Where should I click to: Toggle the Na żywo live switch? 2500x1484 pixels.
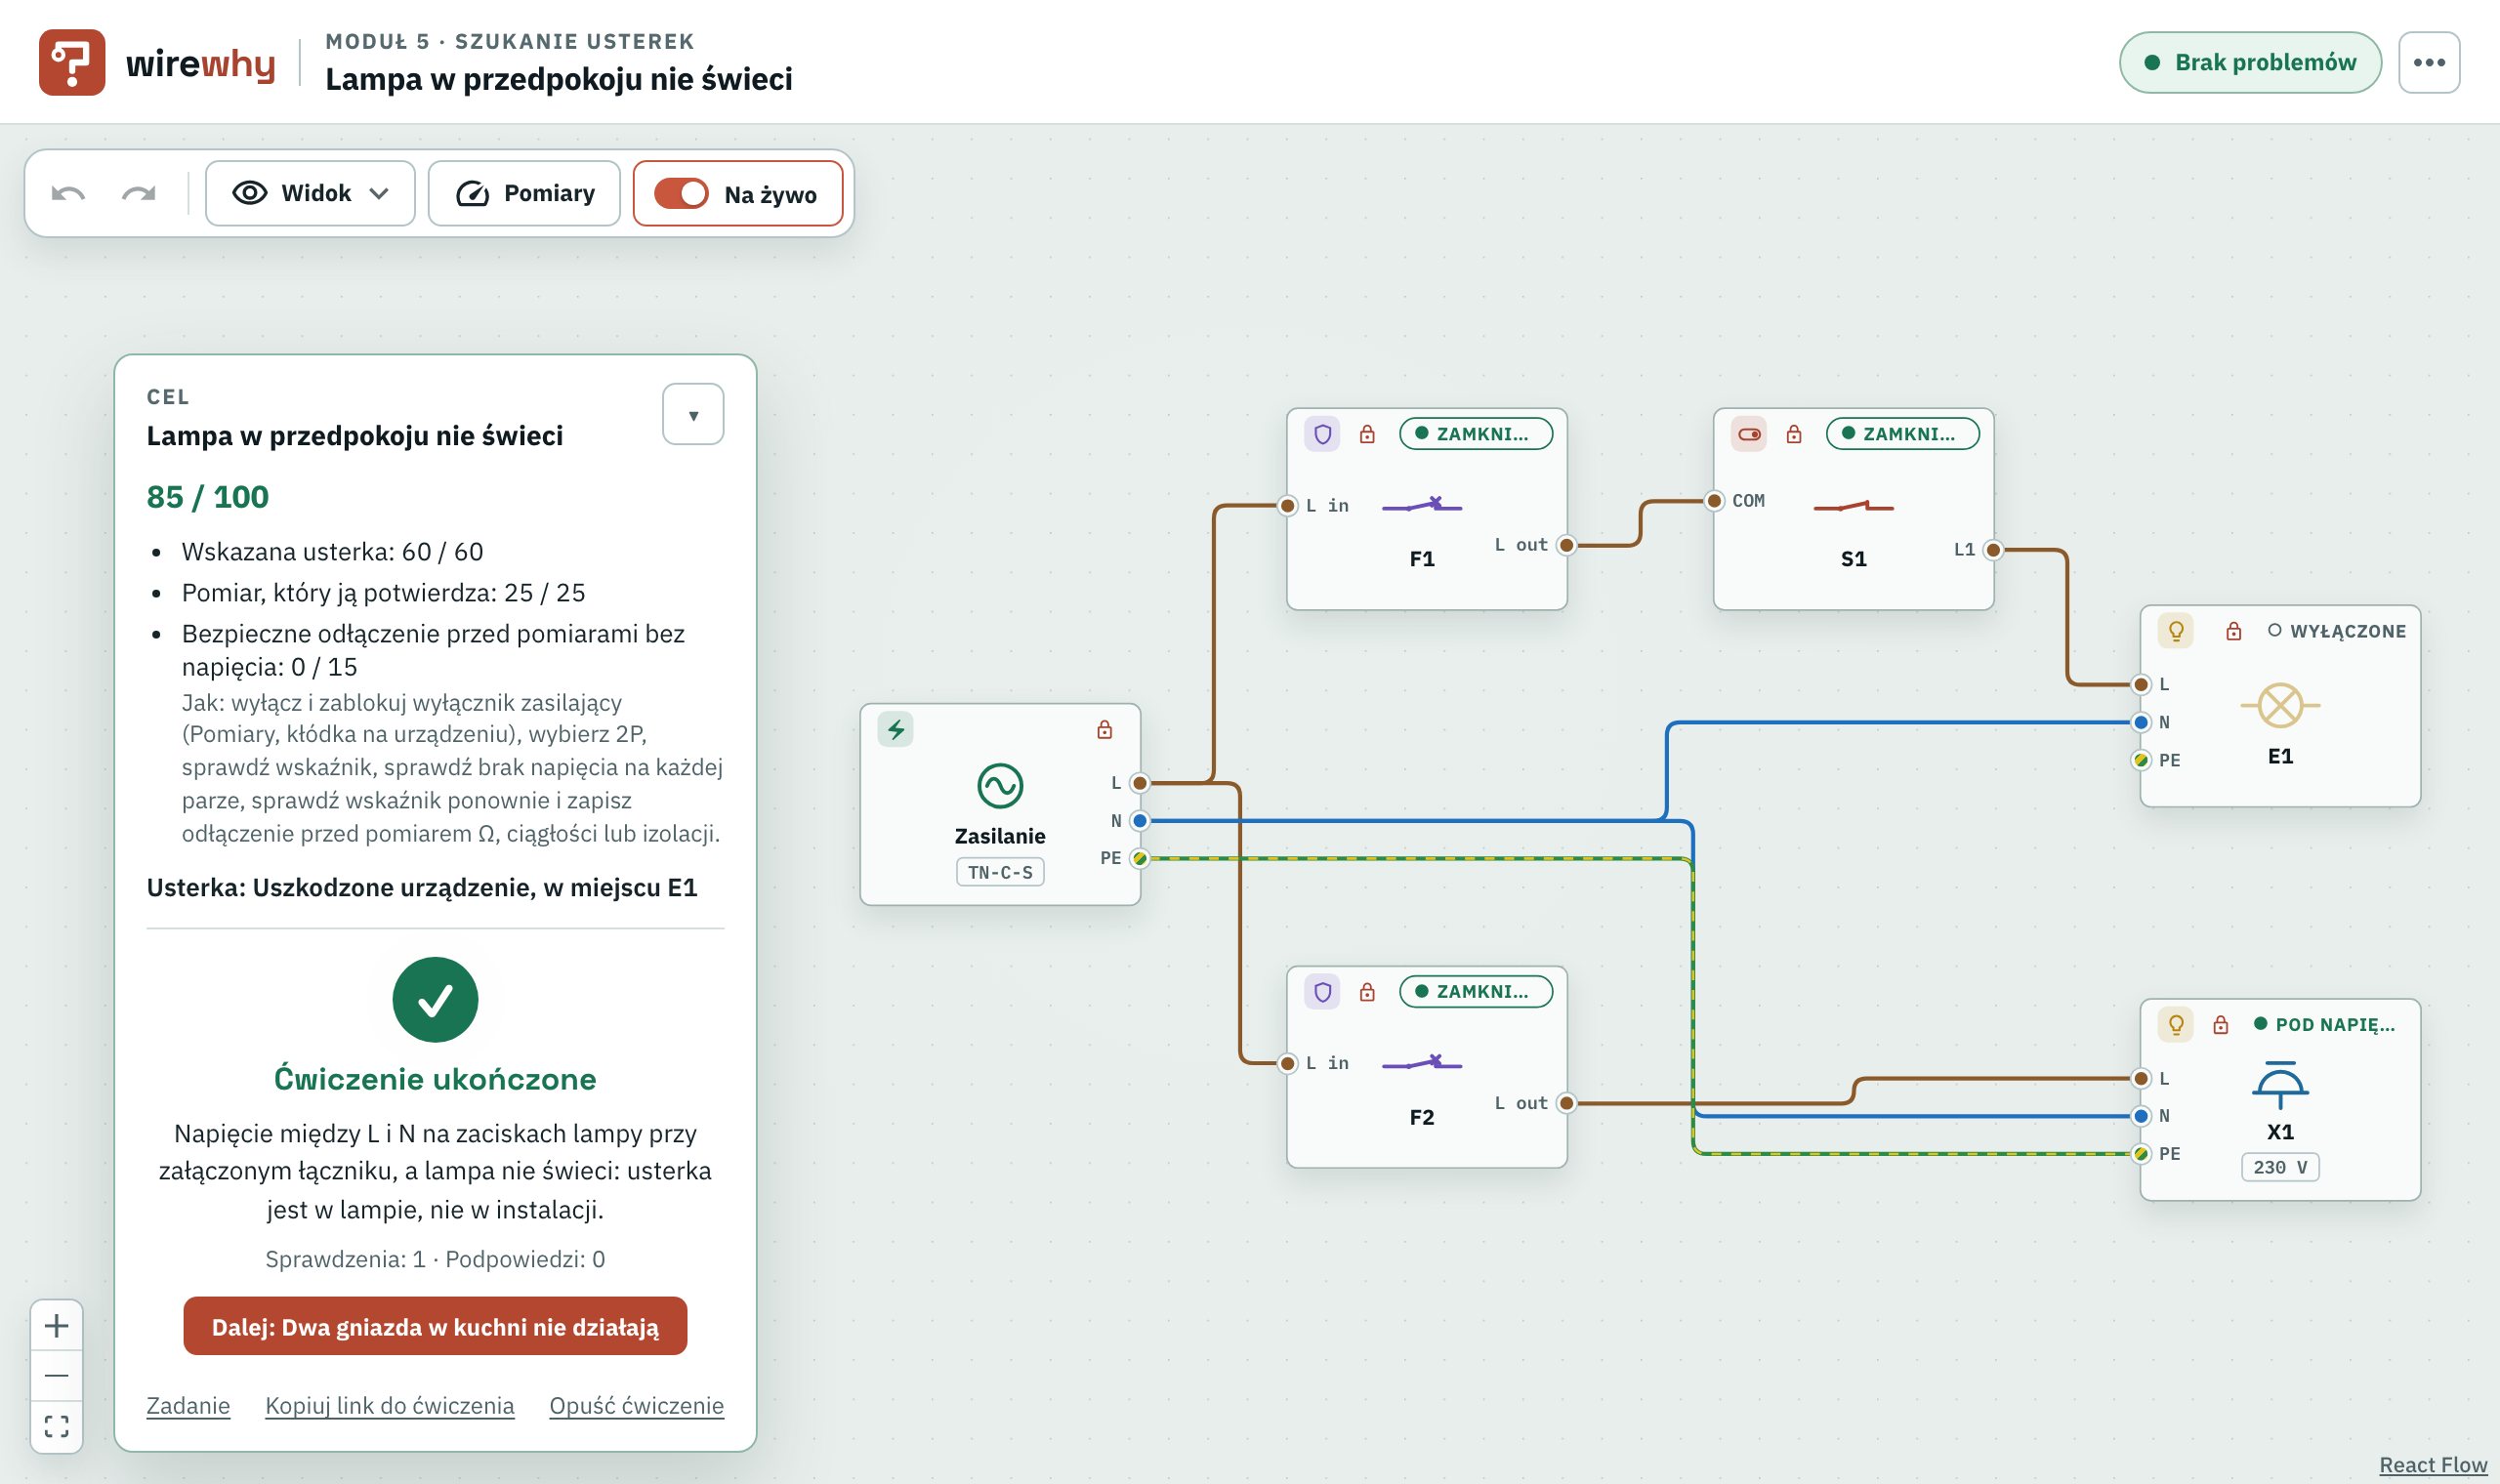click(681, 193)
